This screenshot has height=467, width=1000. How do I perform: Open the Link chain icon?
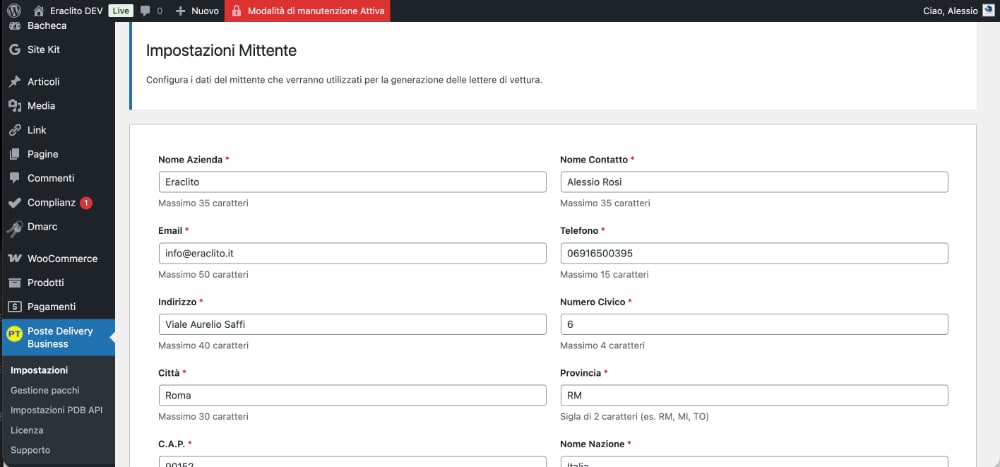(14, 130)
